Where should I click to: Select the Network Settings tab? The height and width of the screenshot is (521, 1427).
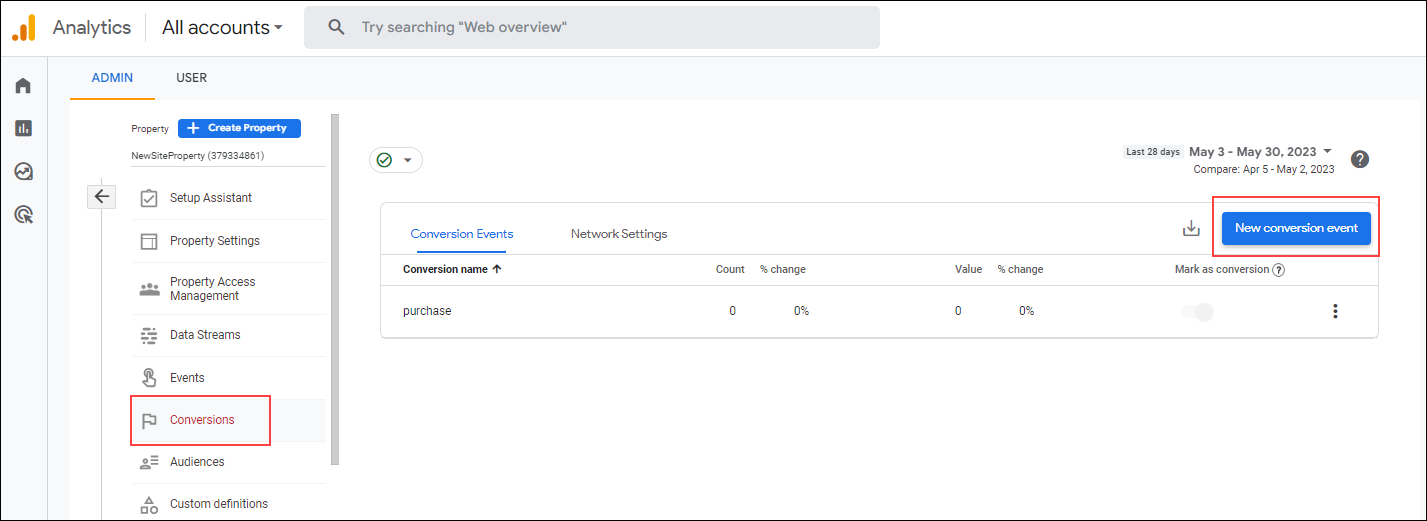coord(619,234)
